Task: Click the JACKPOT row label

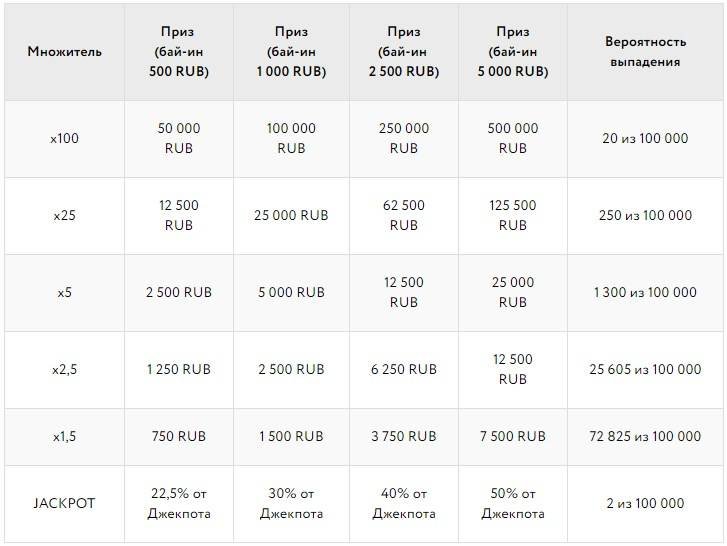Action: [65, 503]
